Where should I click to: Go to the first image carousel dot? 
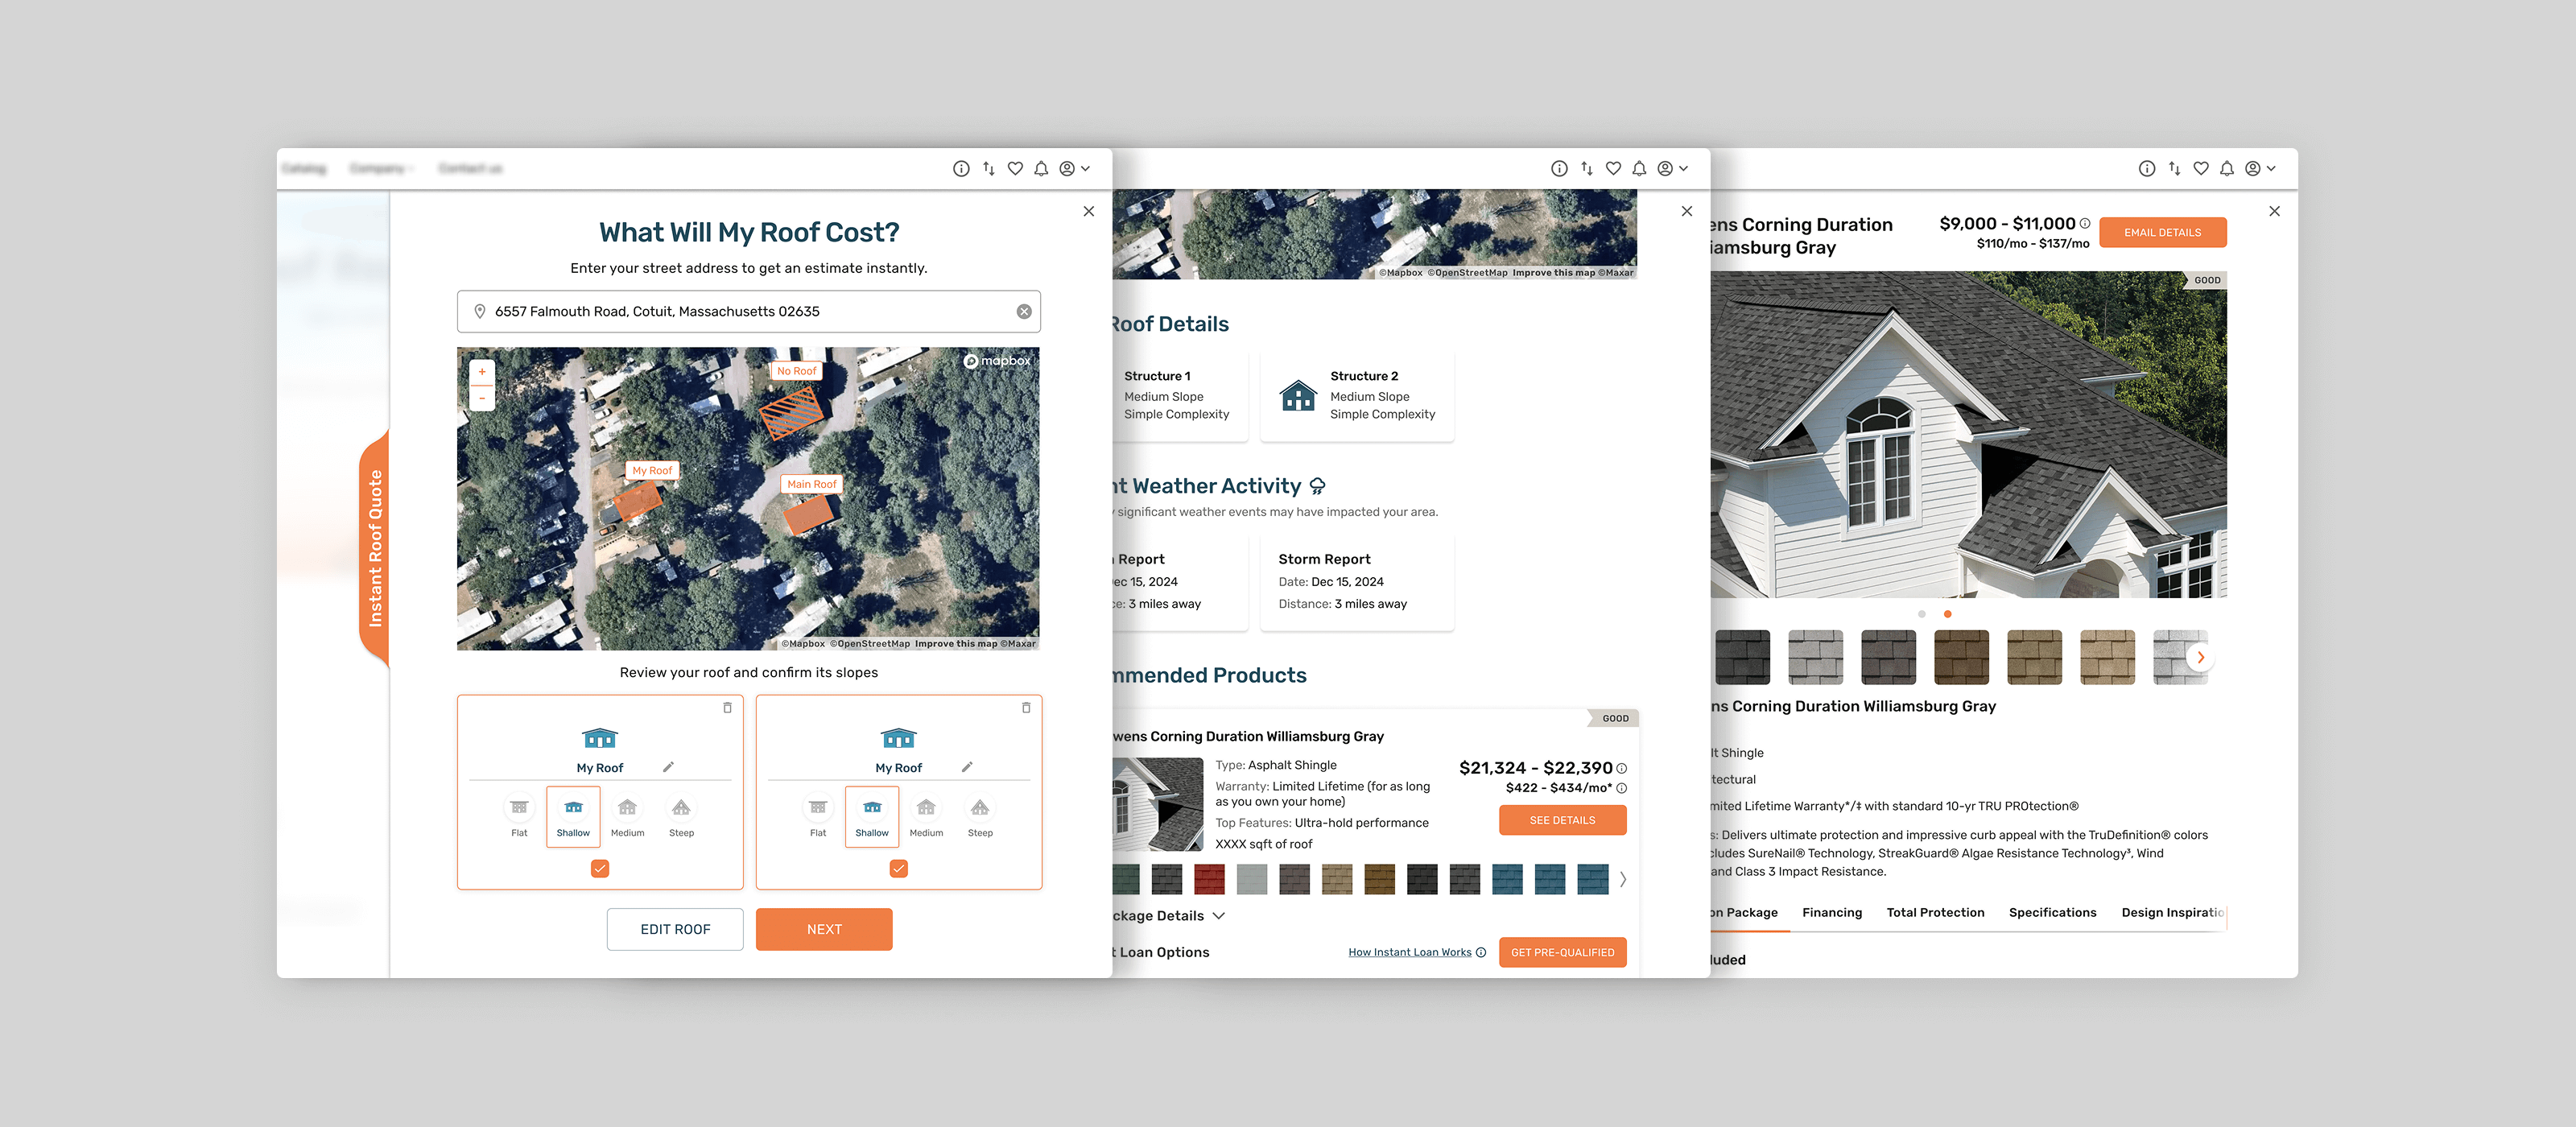[1921, 614]
